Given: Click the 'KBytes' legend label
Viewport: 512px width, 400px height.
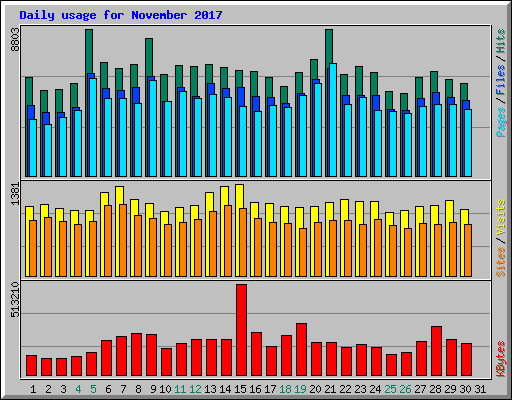Looking at the screenshot, I should [x=501, y=359].
